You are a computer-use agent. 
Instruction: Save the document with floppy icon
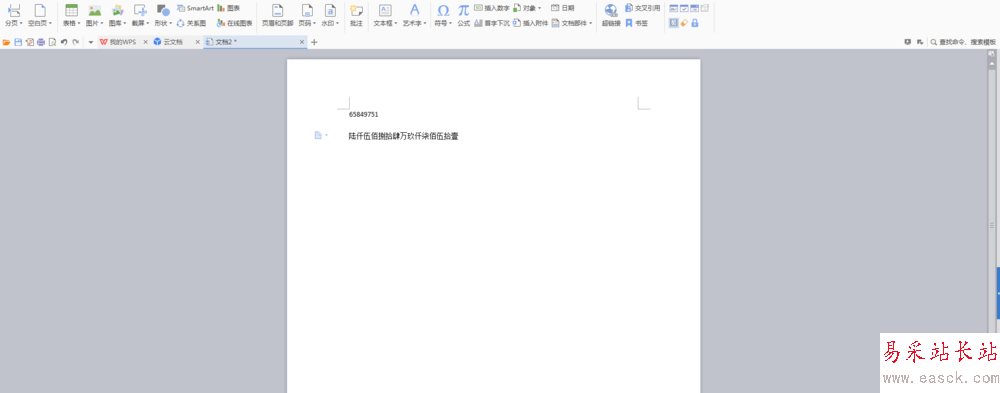pos(18,42)
